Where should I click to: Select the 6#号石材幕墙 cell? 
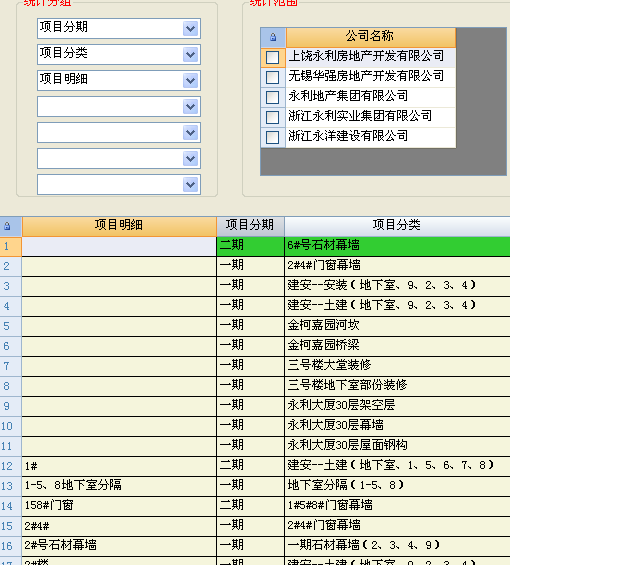click(x=397, y=247)
